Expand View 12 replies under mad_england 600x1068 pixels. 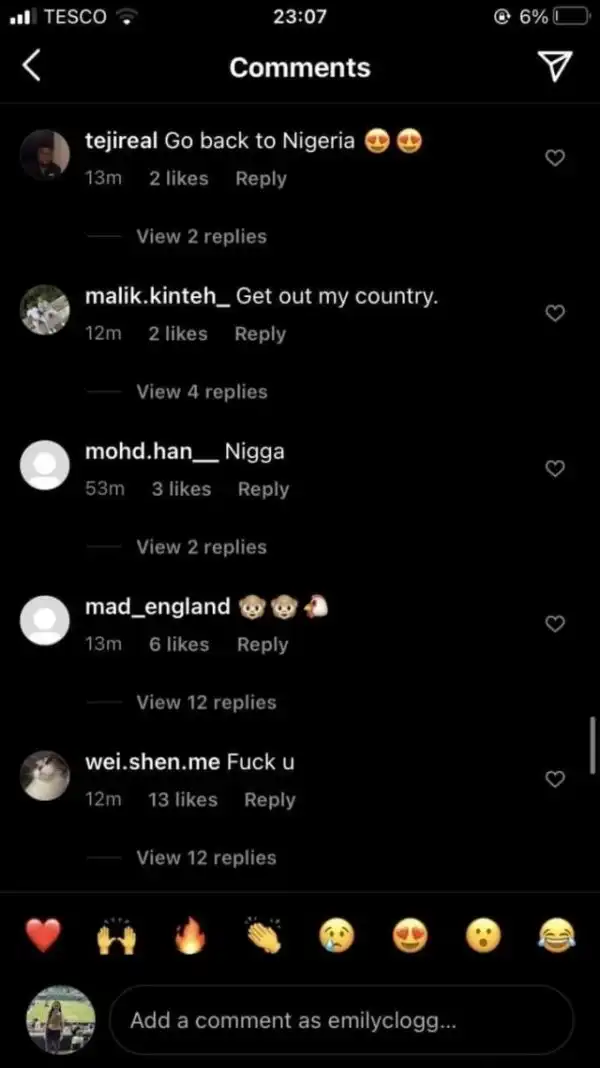point(206,702)
